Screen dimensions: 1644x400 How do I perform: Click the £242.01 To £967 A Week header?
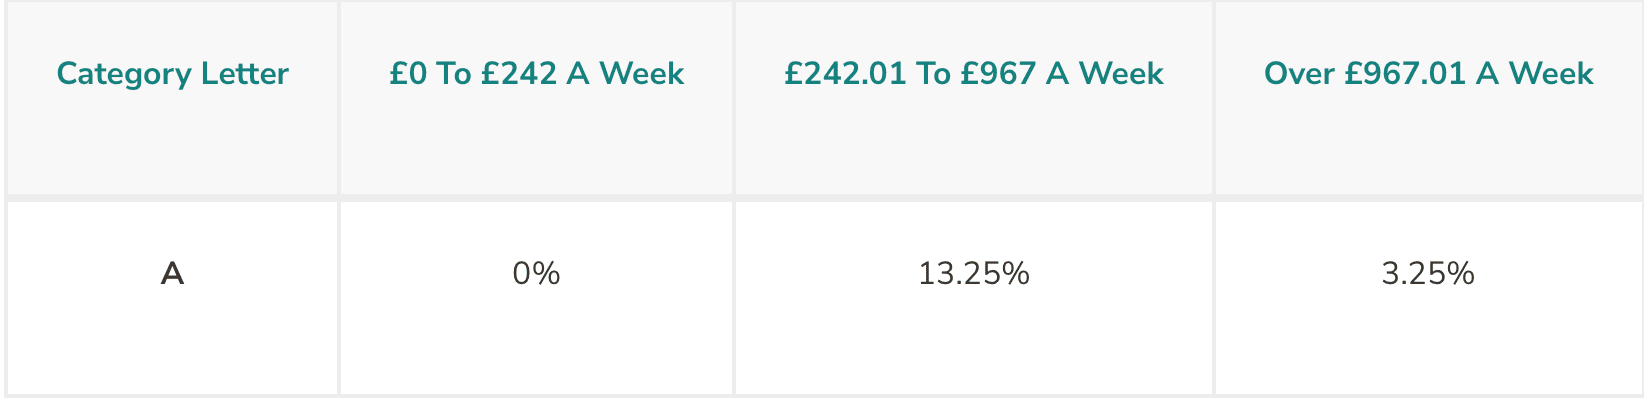(974, 74)
